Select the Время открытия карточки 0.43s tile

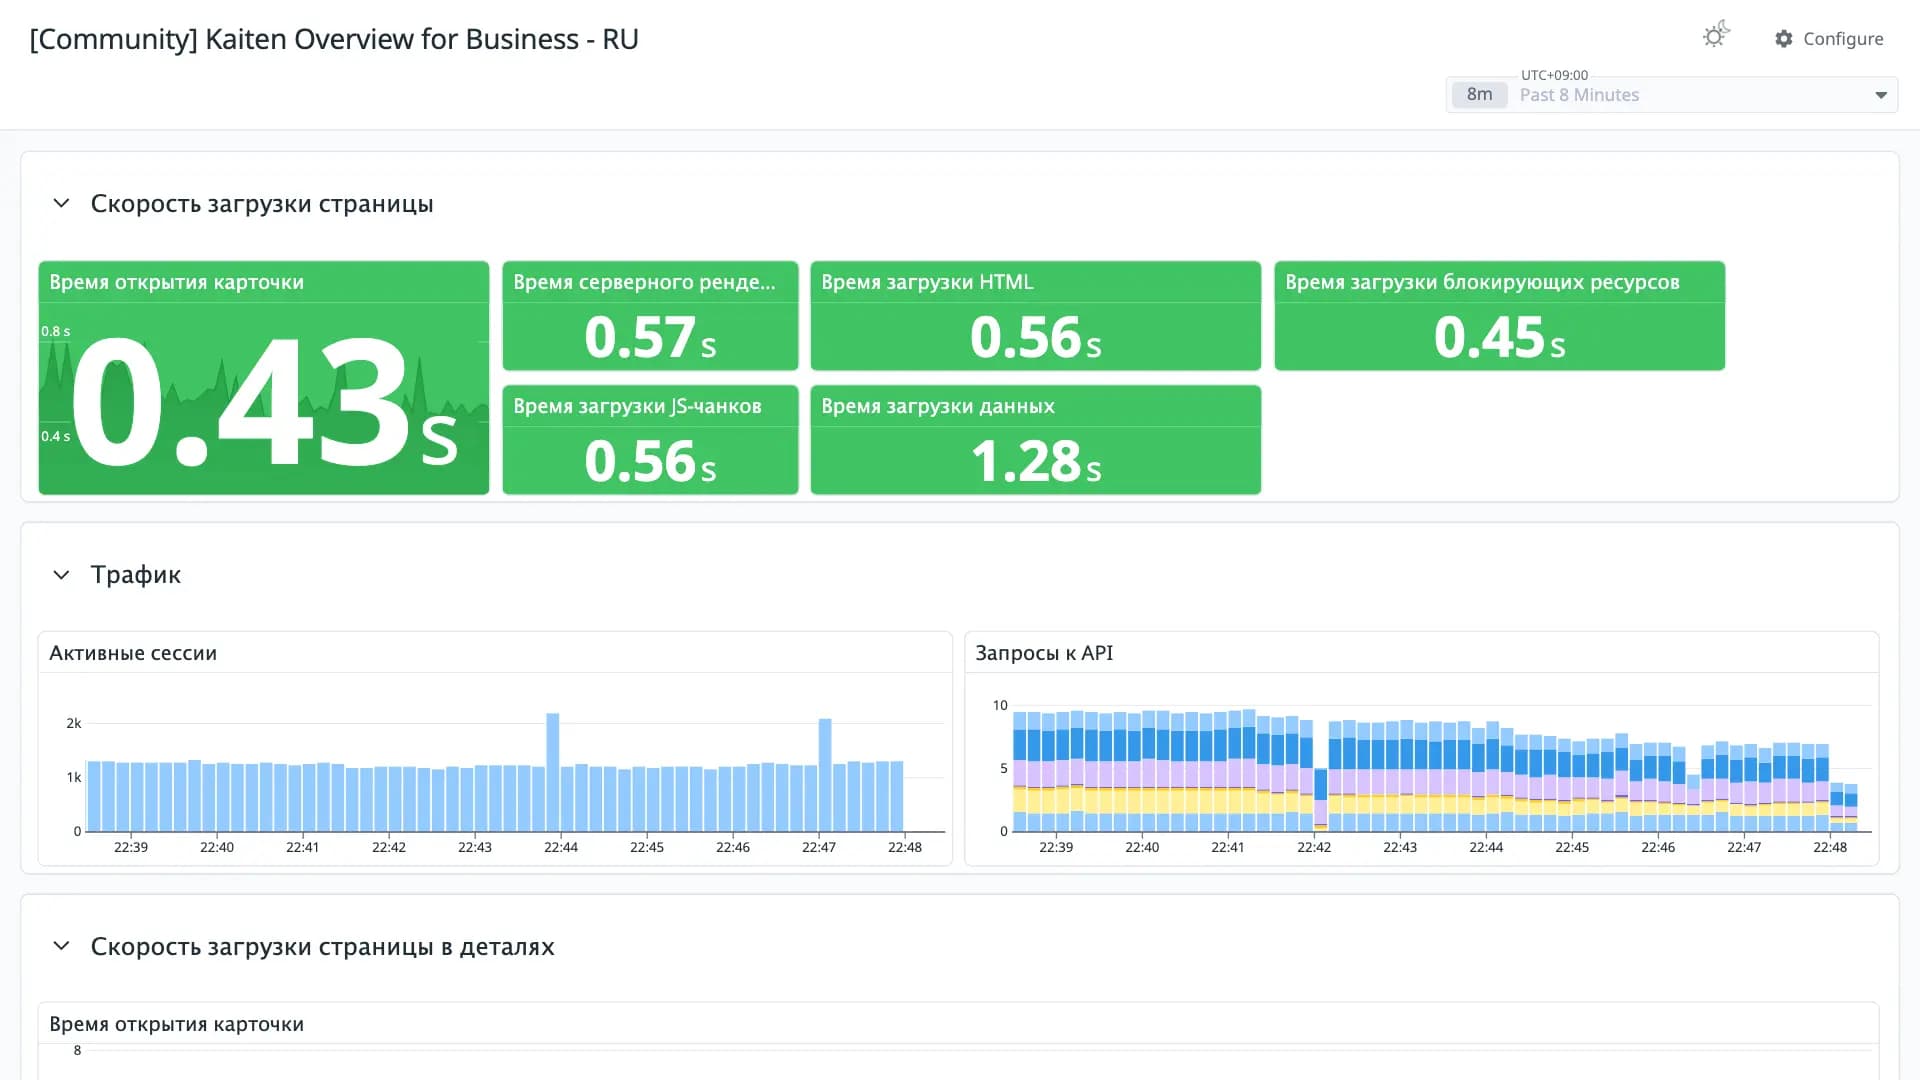click(264, 378)
